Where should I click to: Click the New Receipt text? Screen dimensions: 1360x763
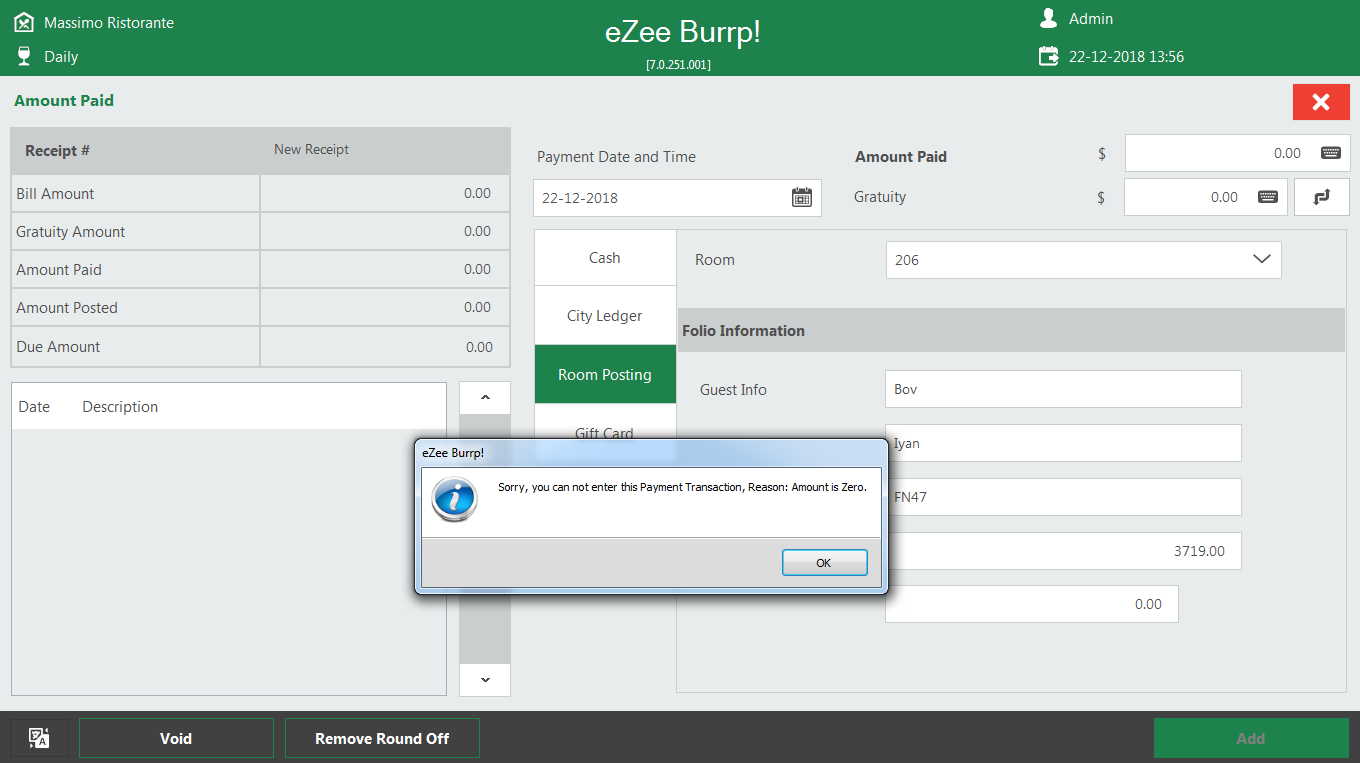point(312,149)
